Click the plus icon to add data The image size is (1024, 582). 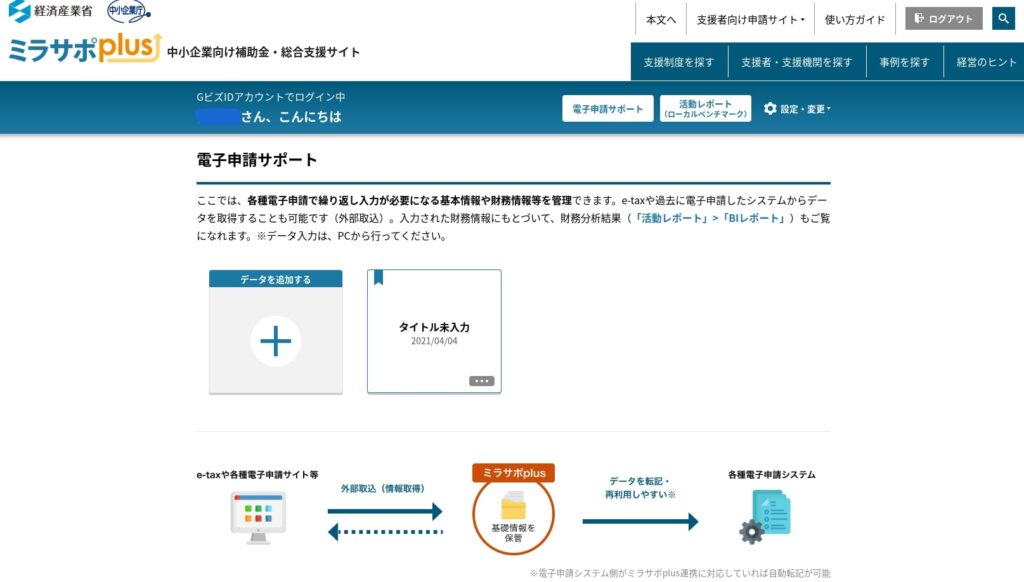(x=276, y=340)
